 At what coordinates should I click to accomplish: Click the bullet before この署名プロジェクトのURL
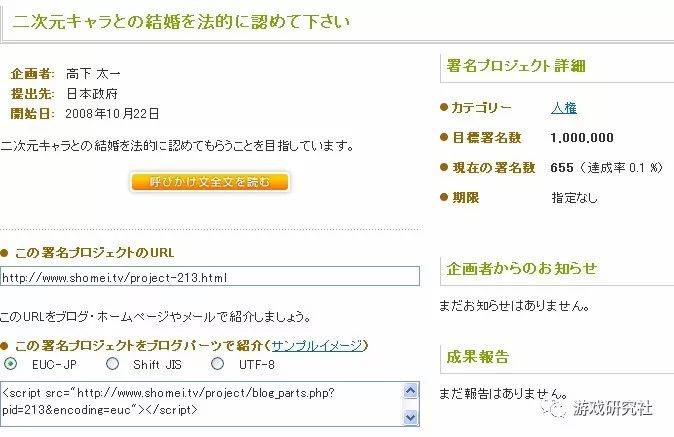tap(4, 253)
